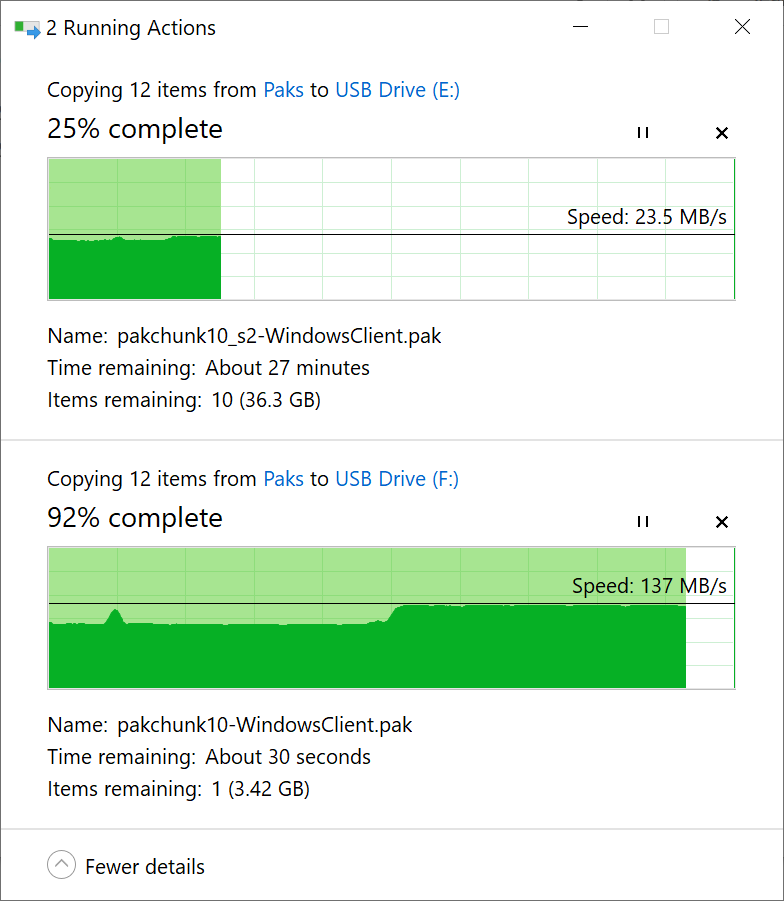Screen dimensions: 784x901
Task: Click the About 27 minutes time remaining
Action: (288, 368)
